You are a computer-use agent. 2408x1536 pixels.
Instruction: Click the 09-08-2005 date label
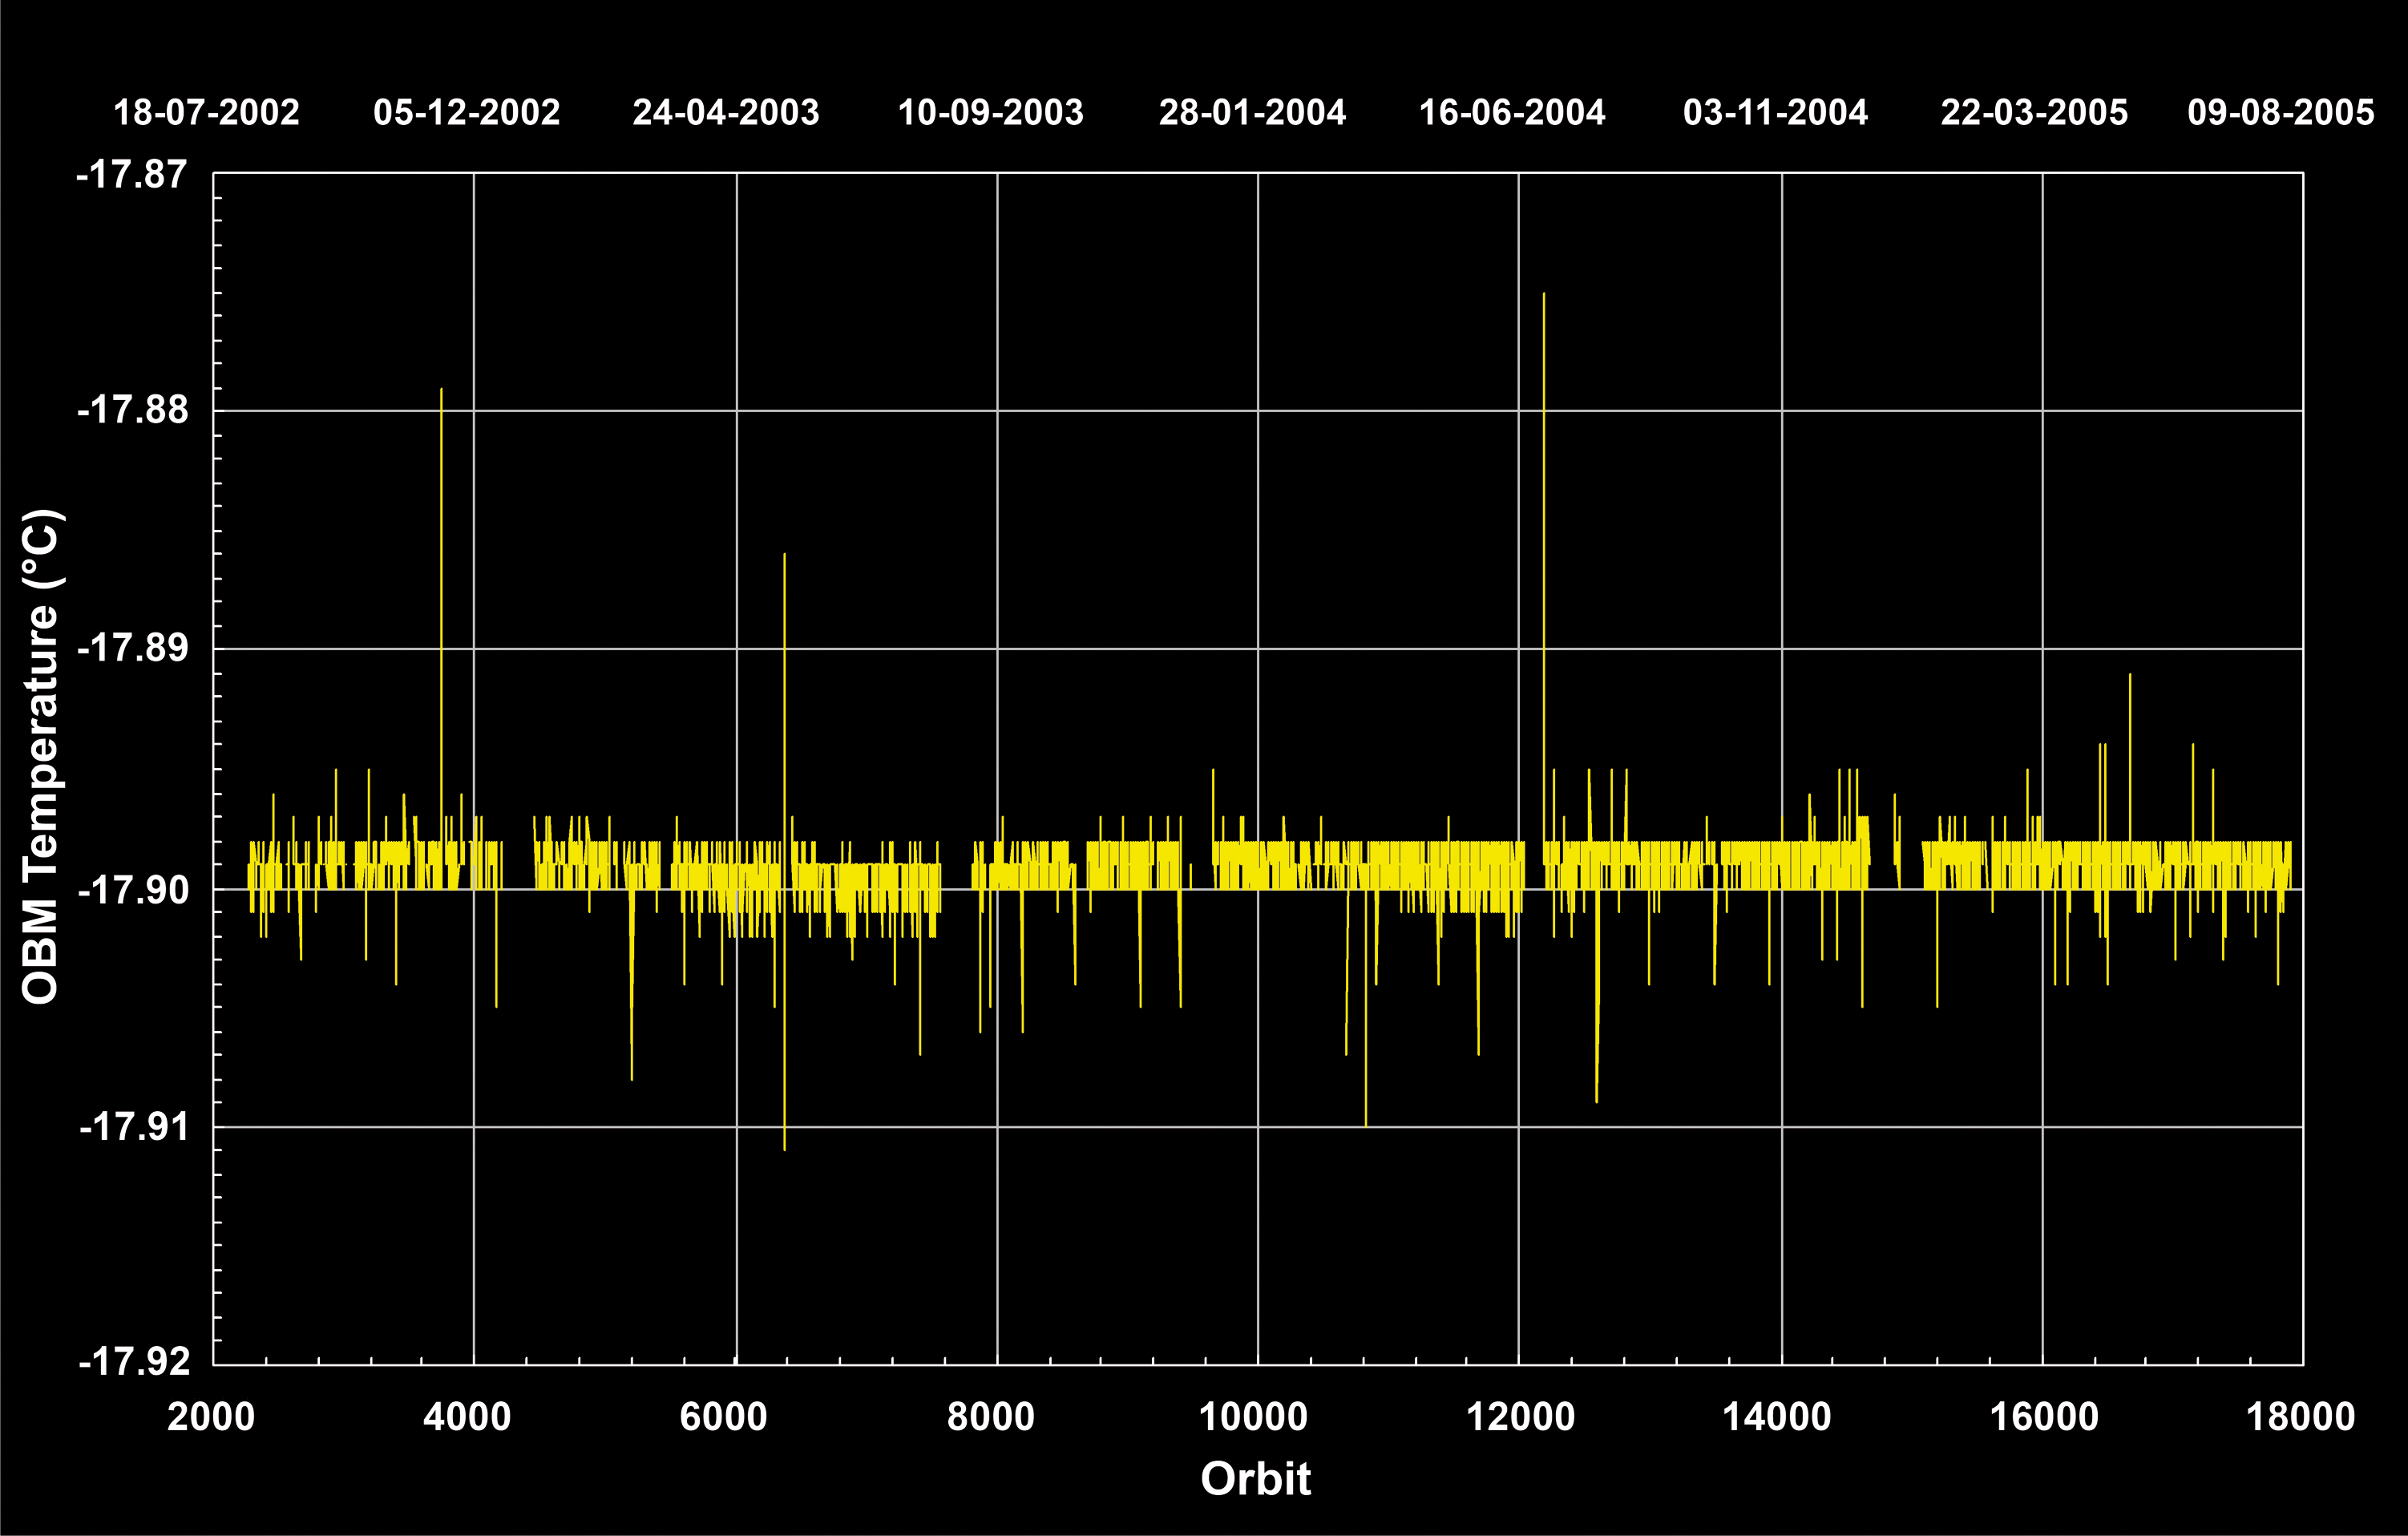click(x=2280, y=112)
